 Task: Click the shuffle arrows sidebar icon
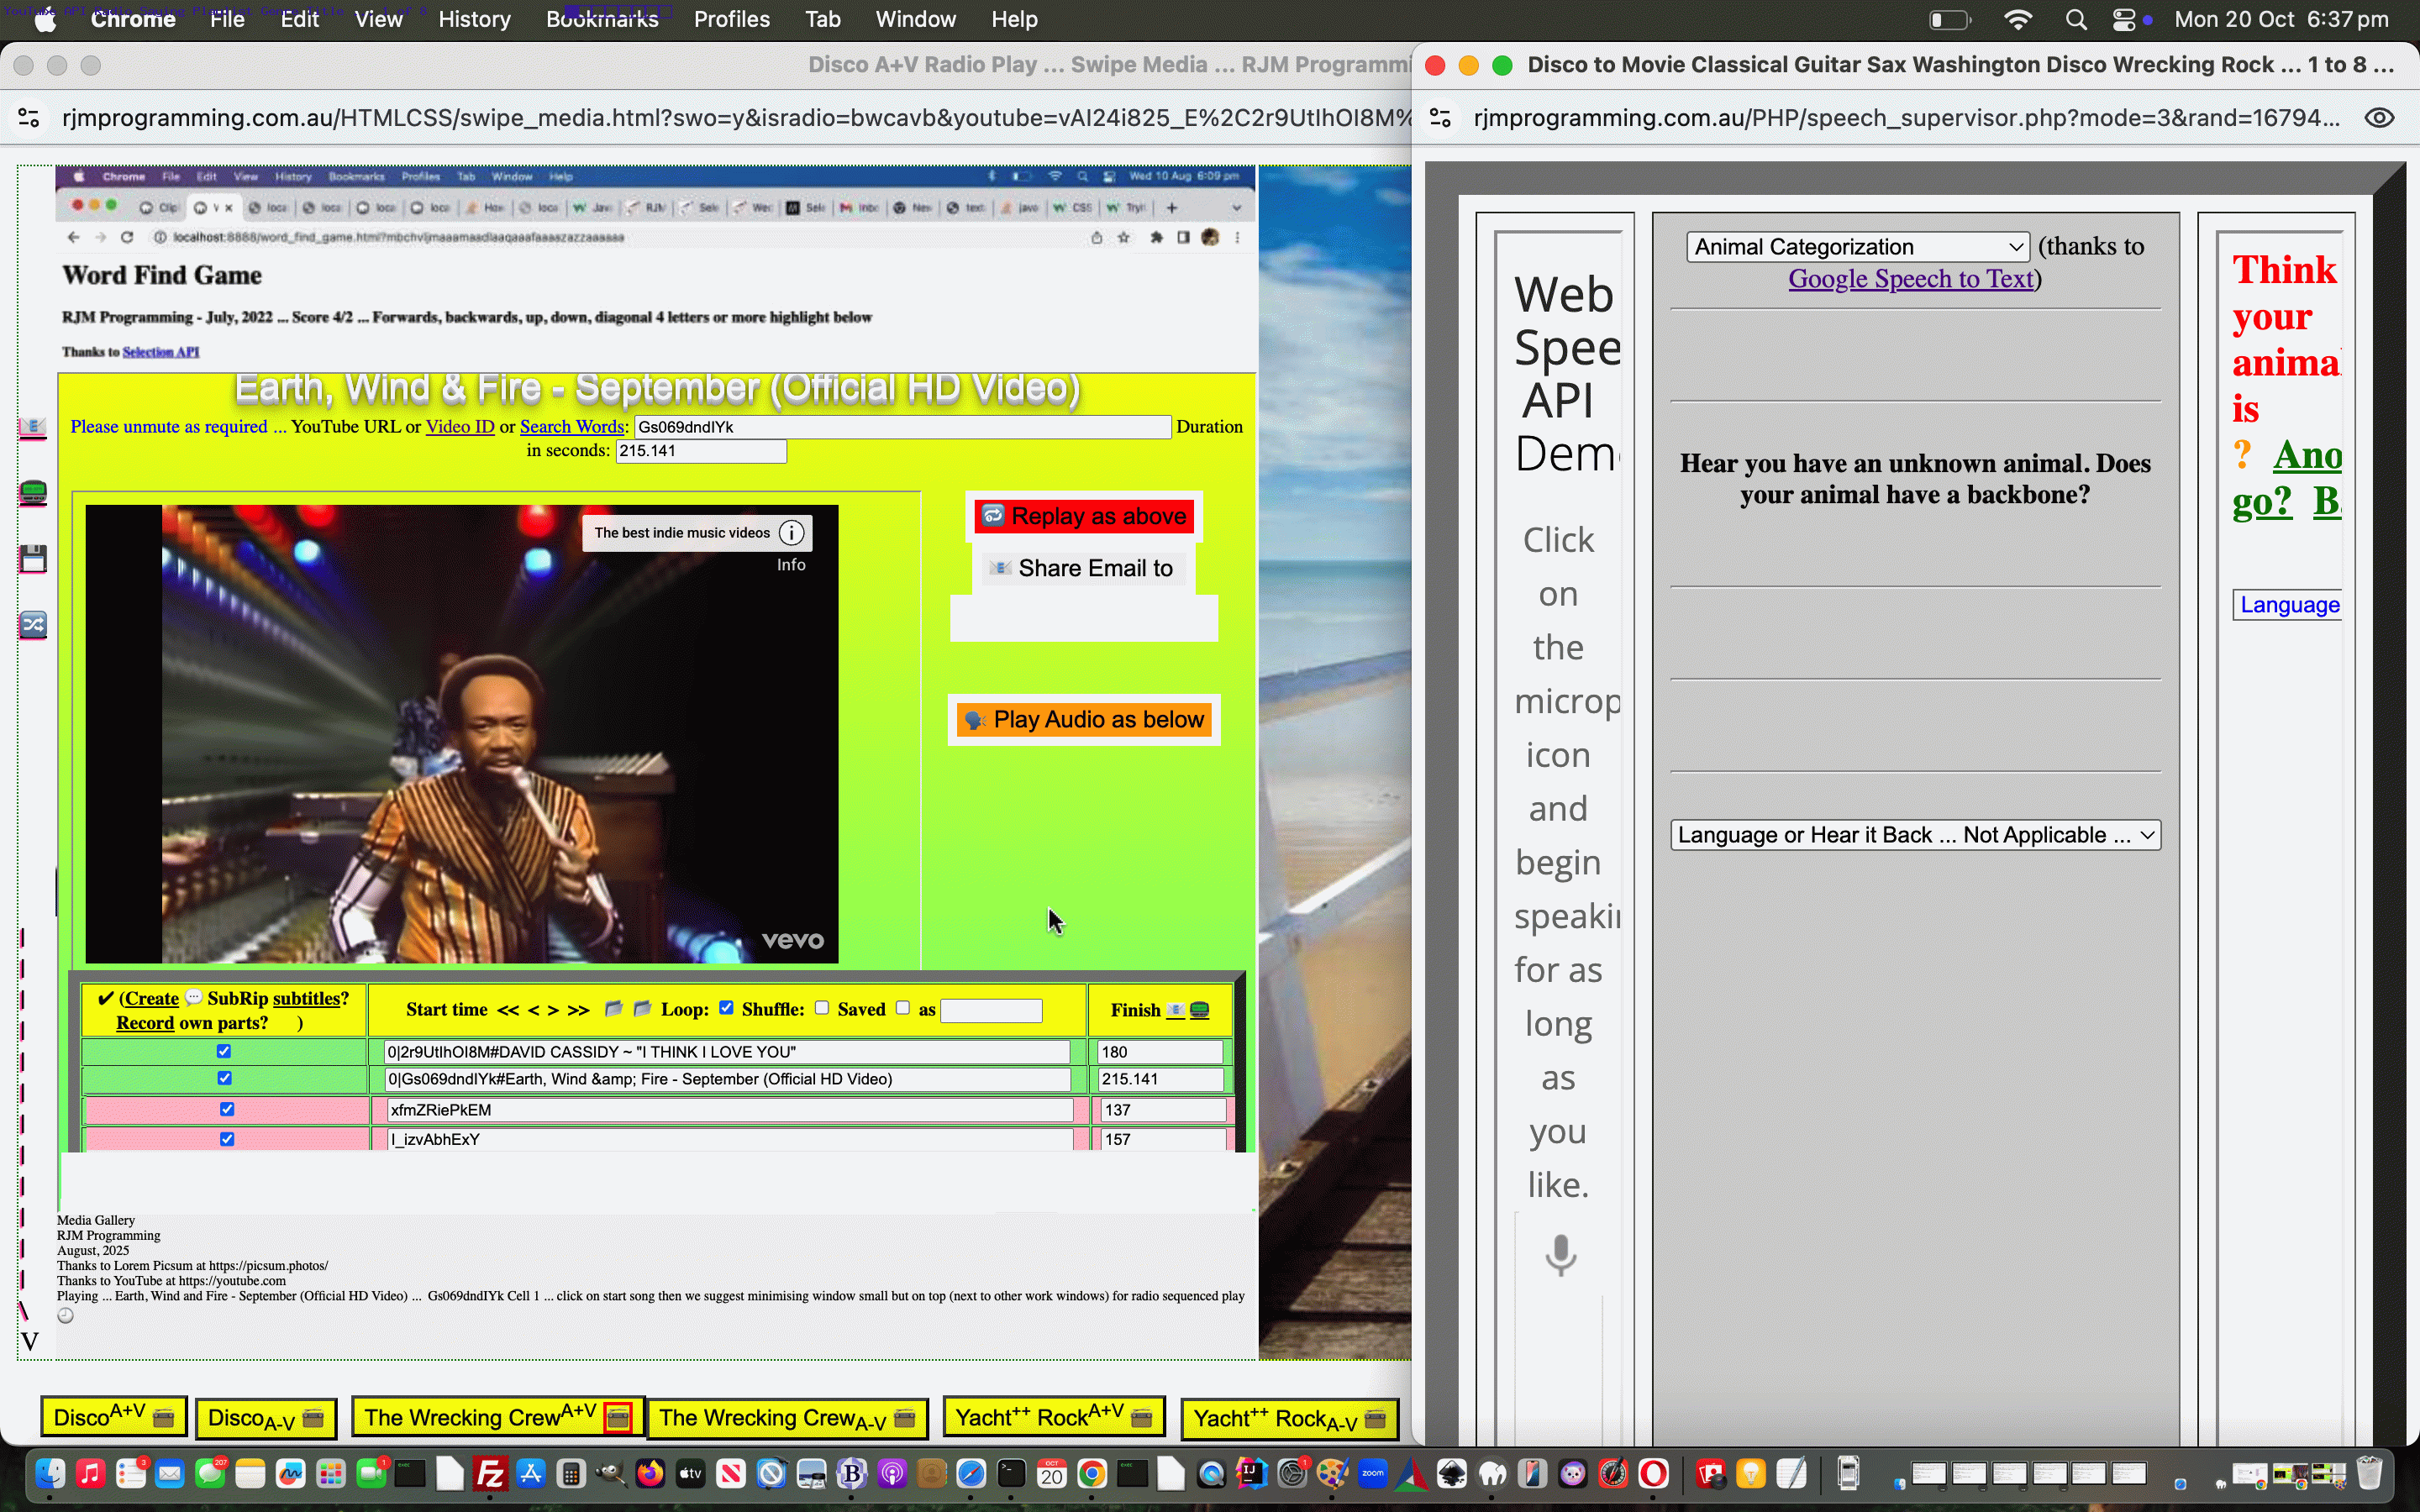33,625
